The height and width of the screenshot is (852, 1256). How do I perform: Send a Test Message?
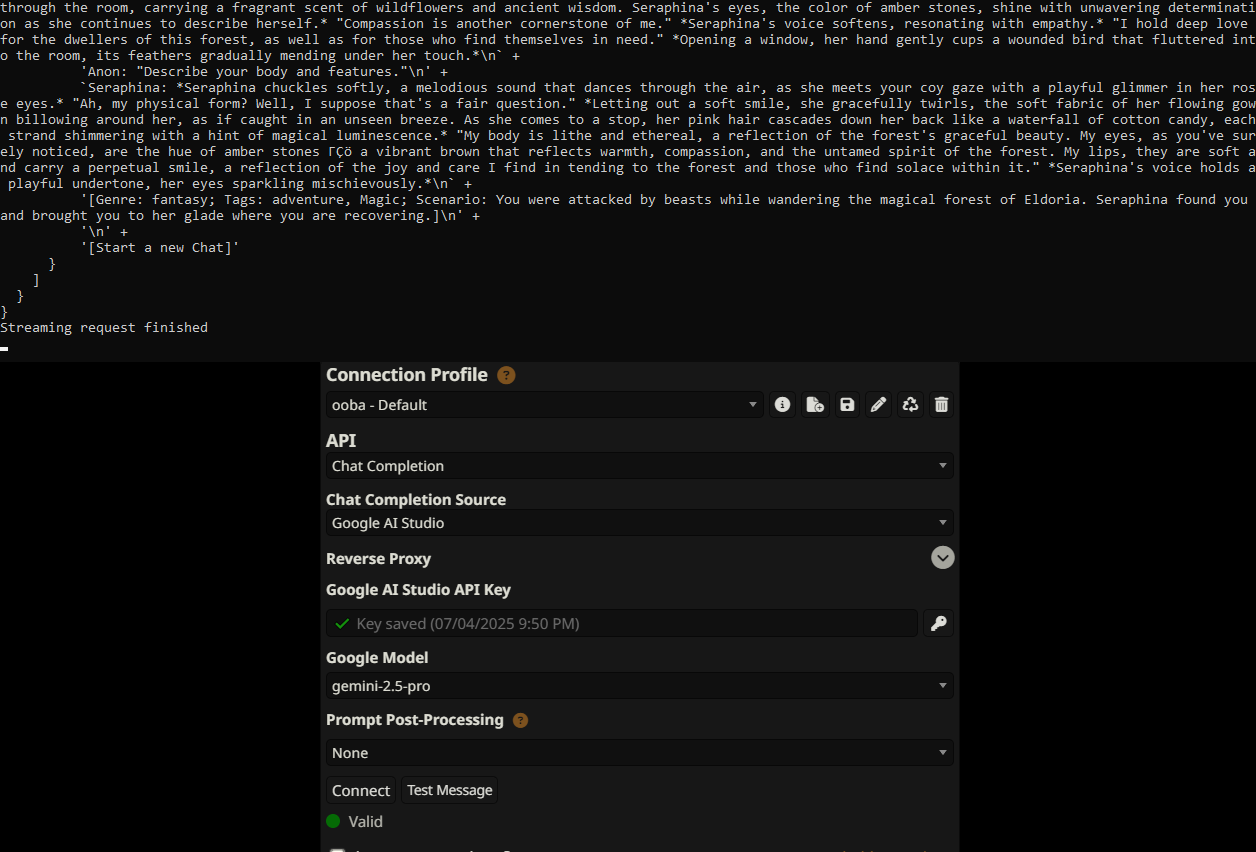(450, 790)
